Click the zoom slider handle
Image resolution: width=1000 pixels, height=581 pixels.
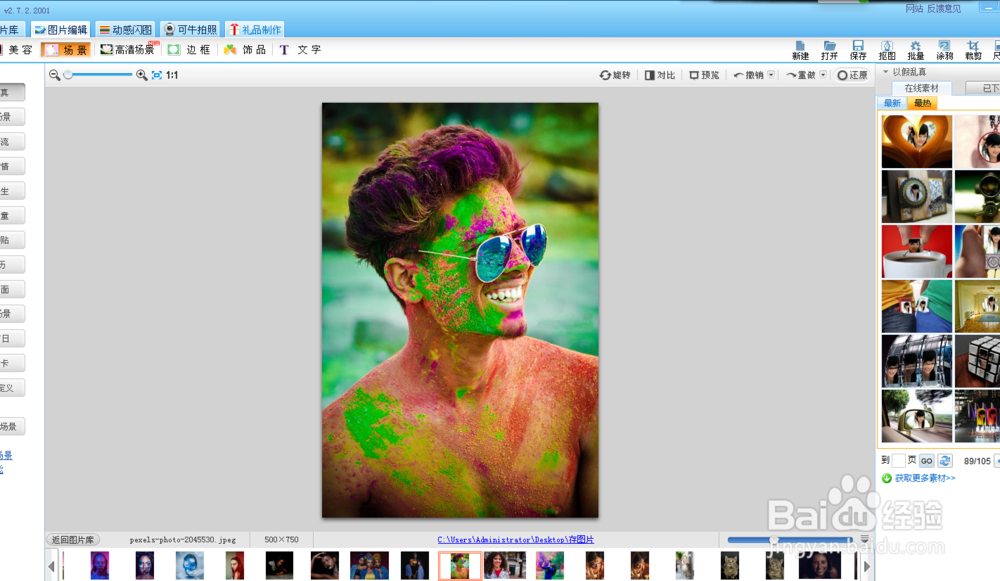68,75
